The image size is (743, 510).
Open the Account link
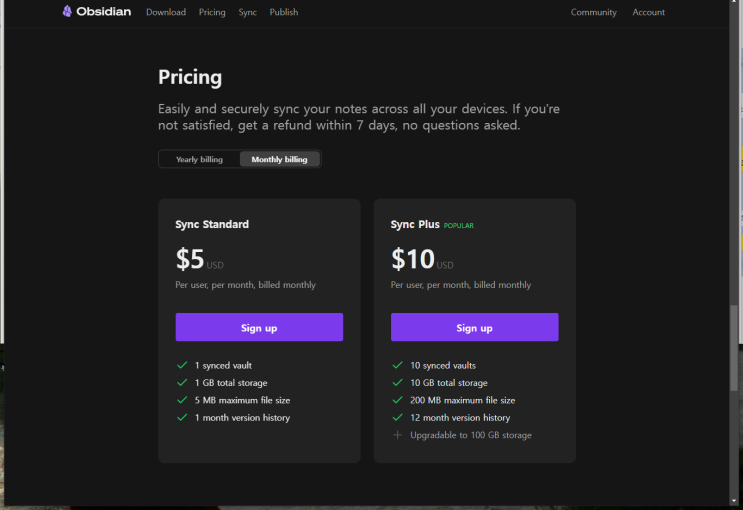pyautogui.click(x=648, y=12)
